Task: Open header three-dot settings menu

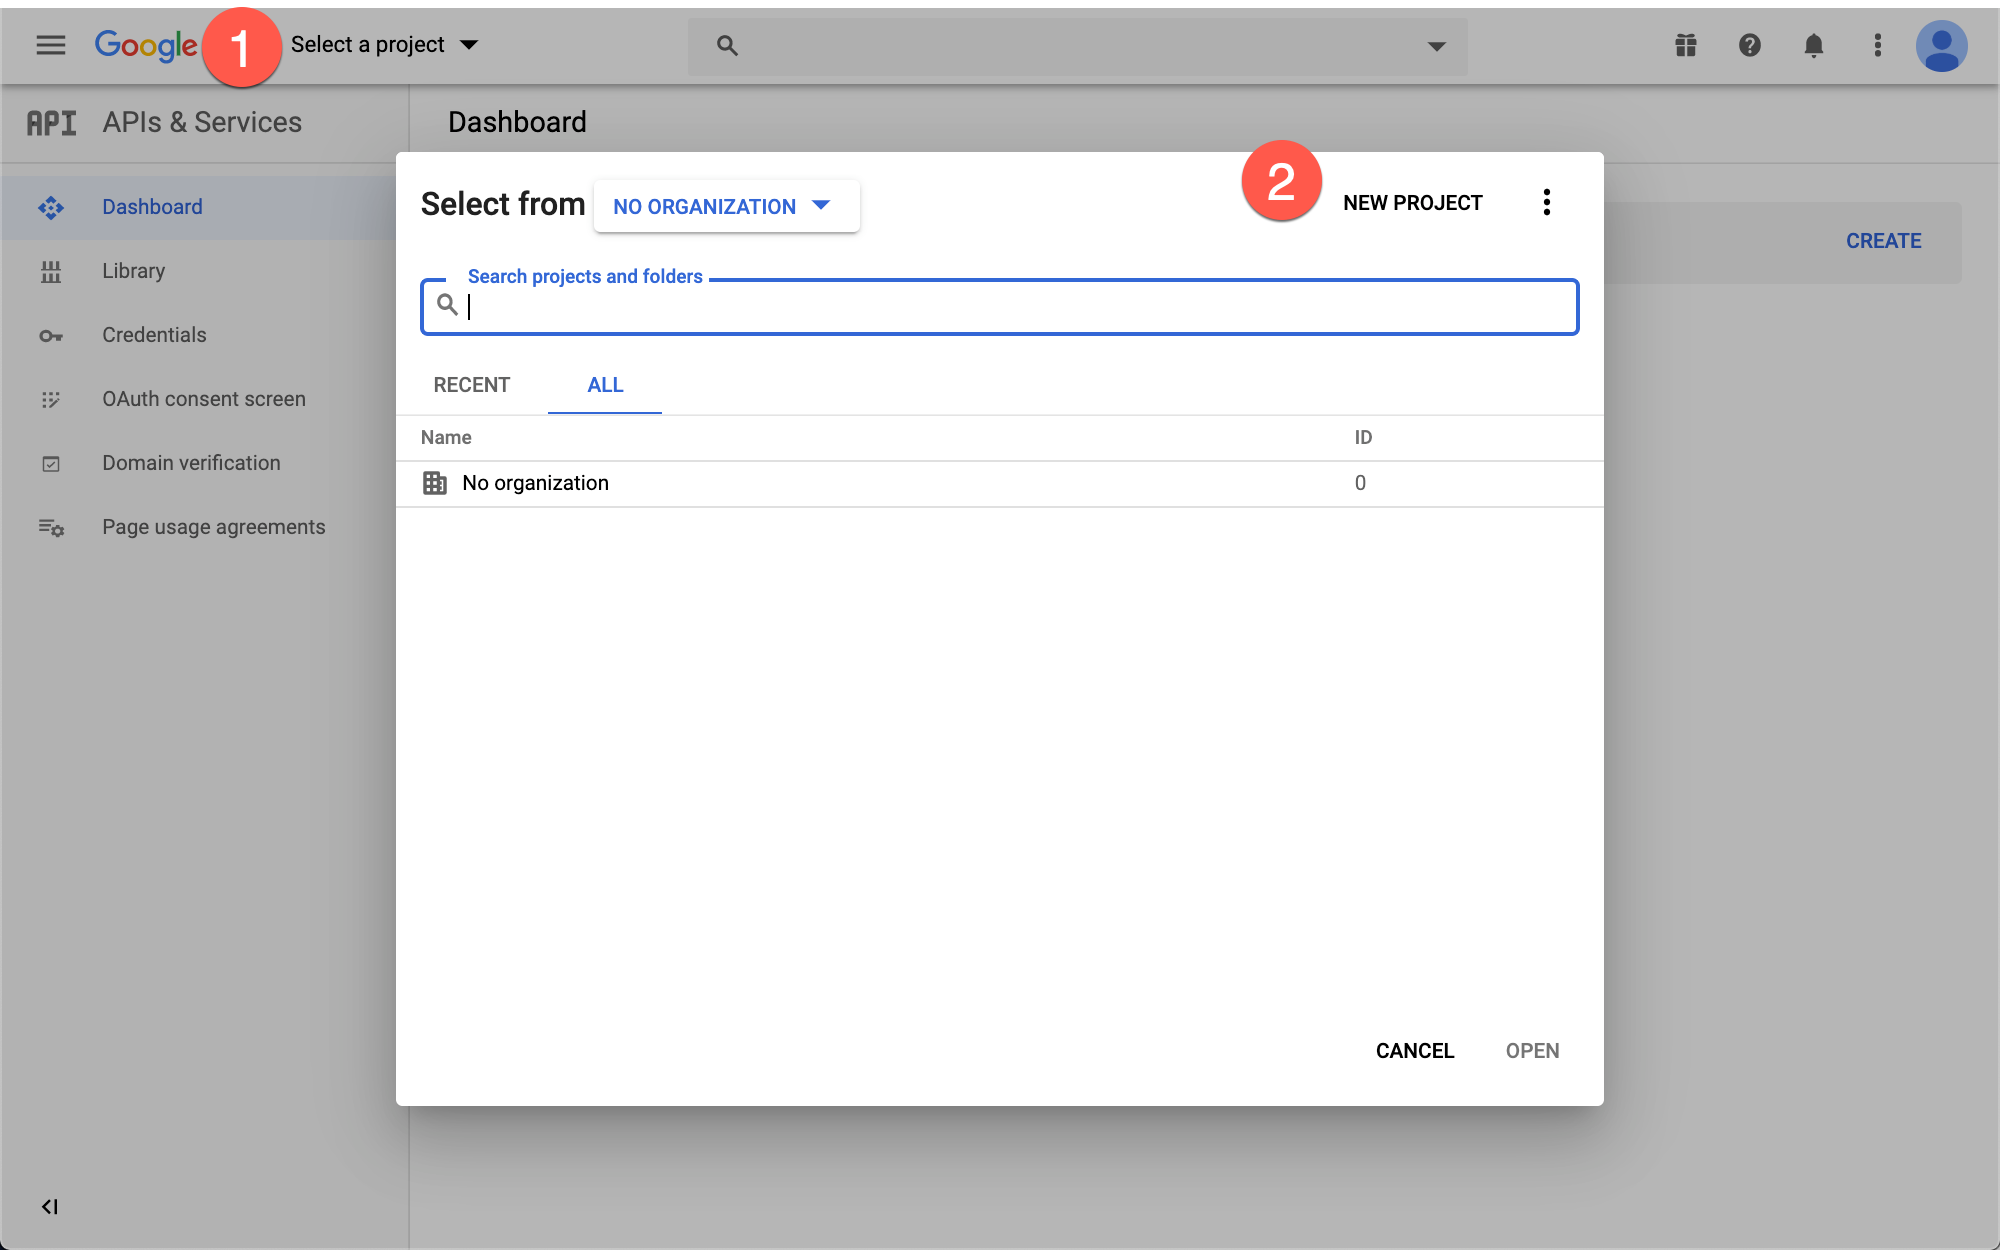Action: (1878, 45)
